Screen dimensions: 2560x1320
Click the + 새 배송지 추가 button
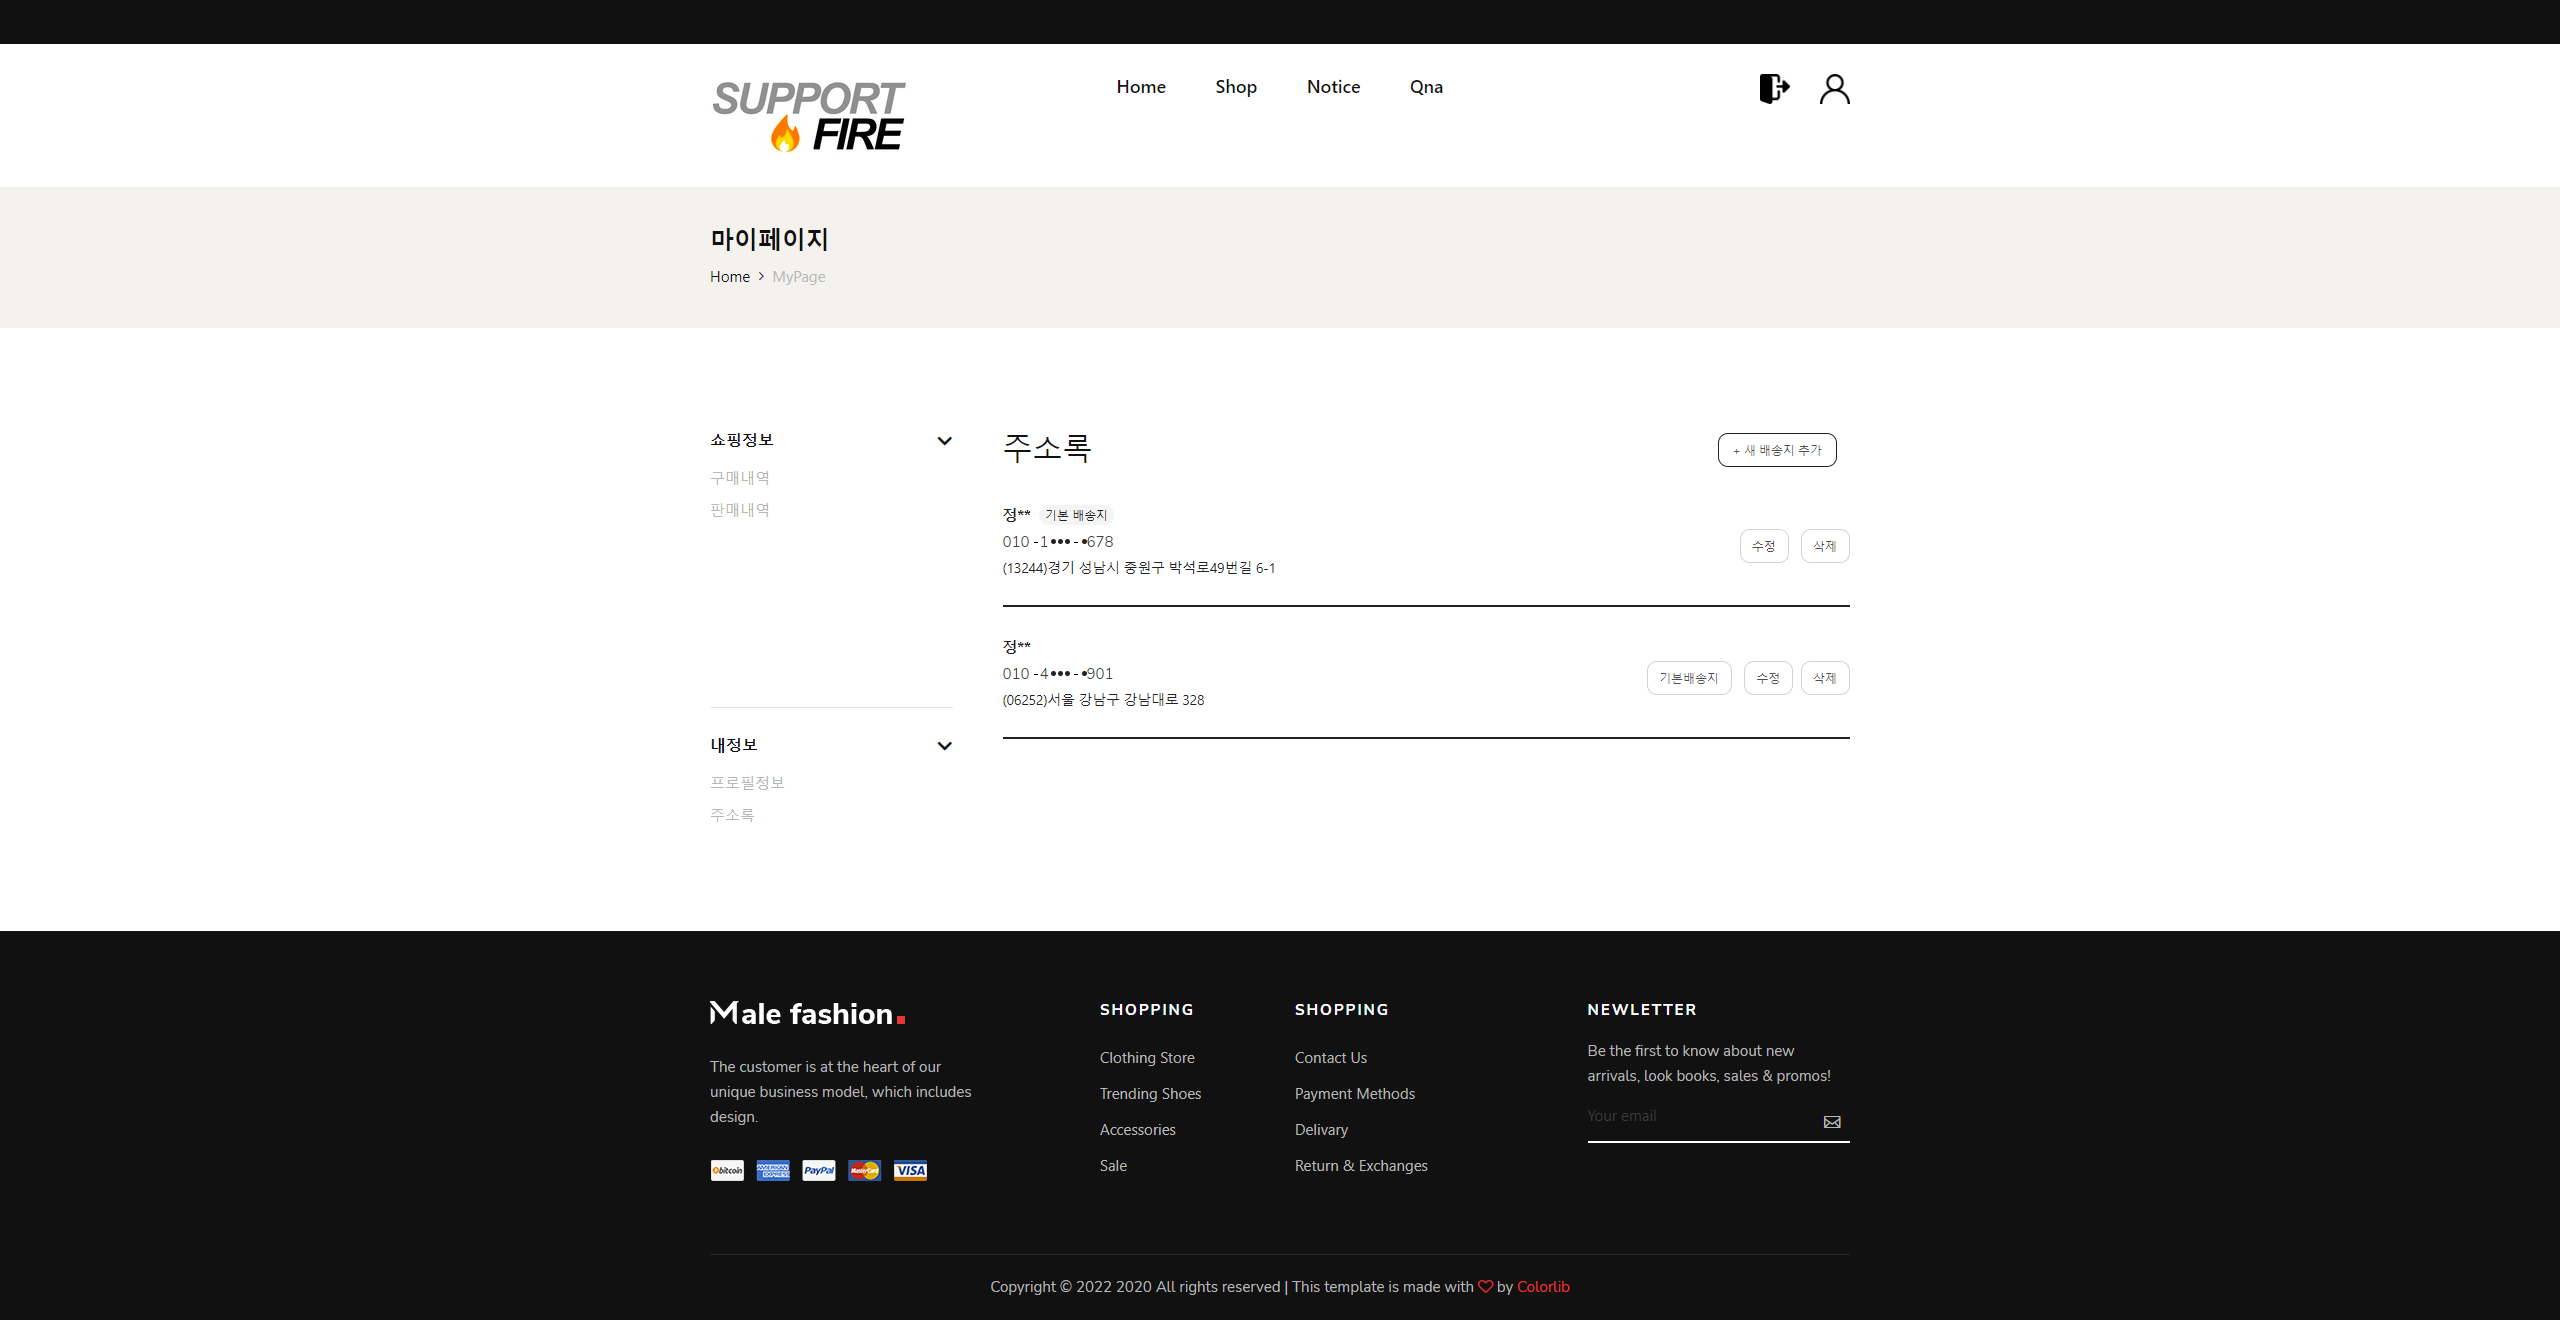(1776, 450)
